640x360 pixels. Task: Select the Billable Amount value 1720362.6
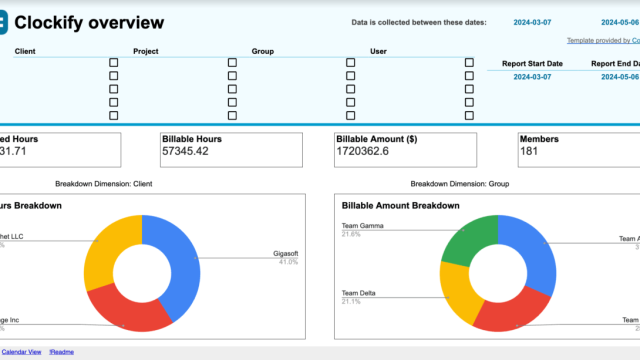coord(362,151)
